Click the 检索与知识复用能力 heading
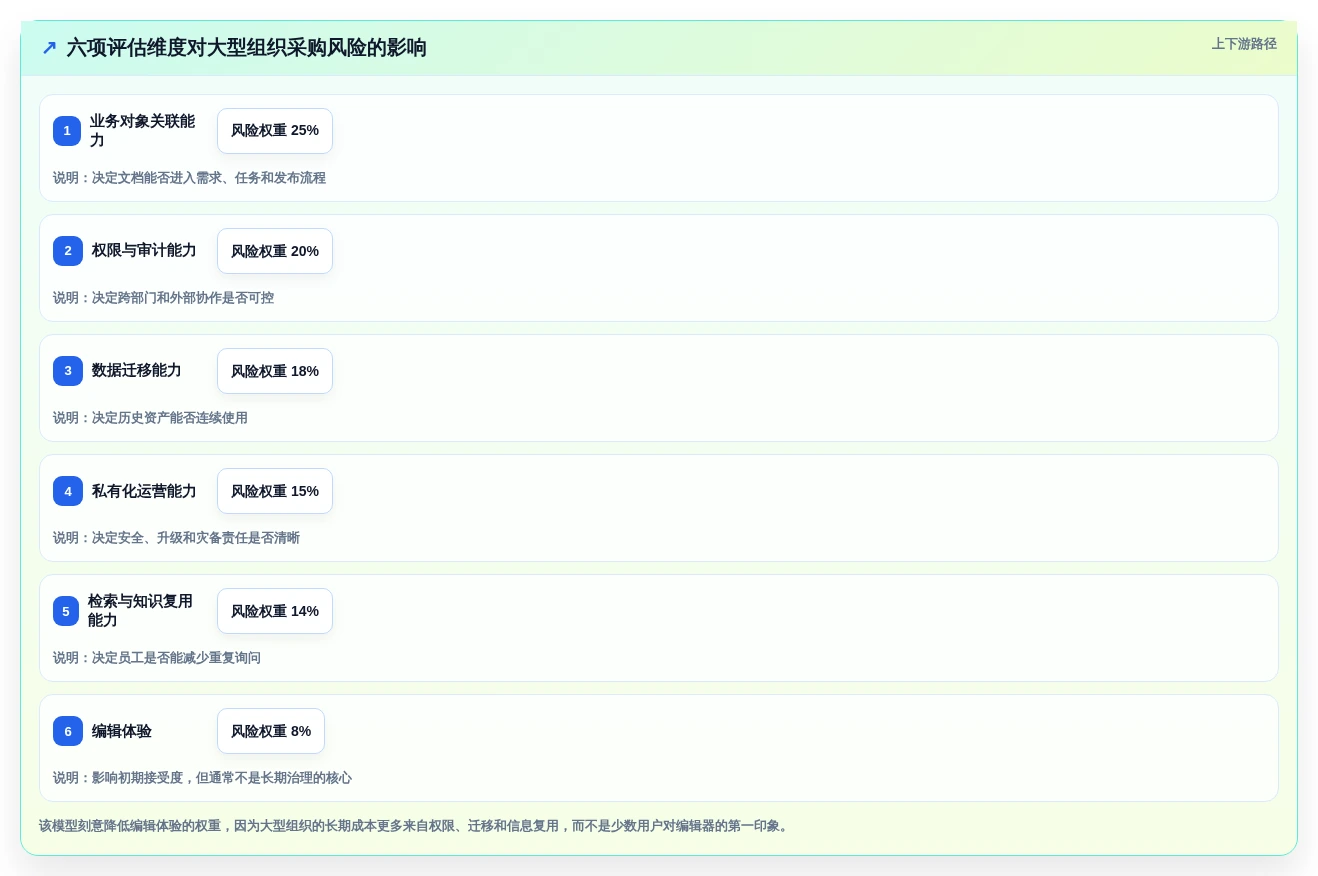The width and height of the screenshot is (1318, 876). 141,611
